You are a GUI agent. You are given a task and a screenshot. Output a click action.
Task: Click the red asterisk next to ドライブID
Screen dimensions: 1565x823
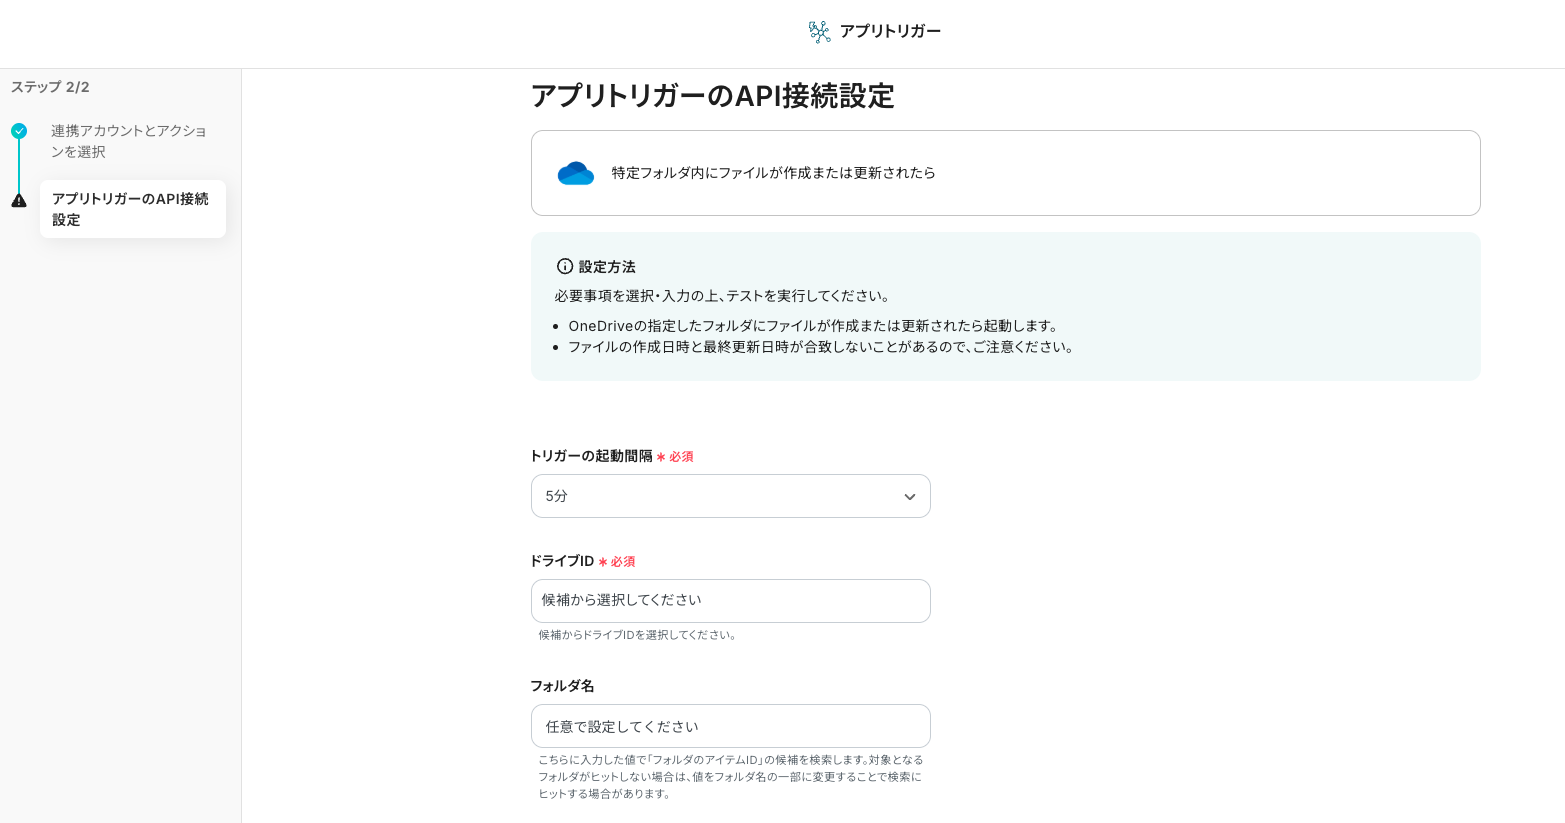603,562
